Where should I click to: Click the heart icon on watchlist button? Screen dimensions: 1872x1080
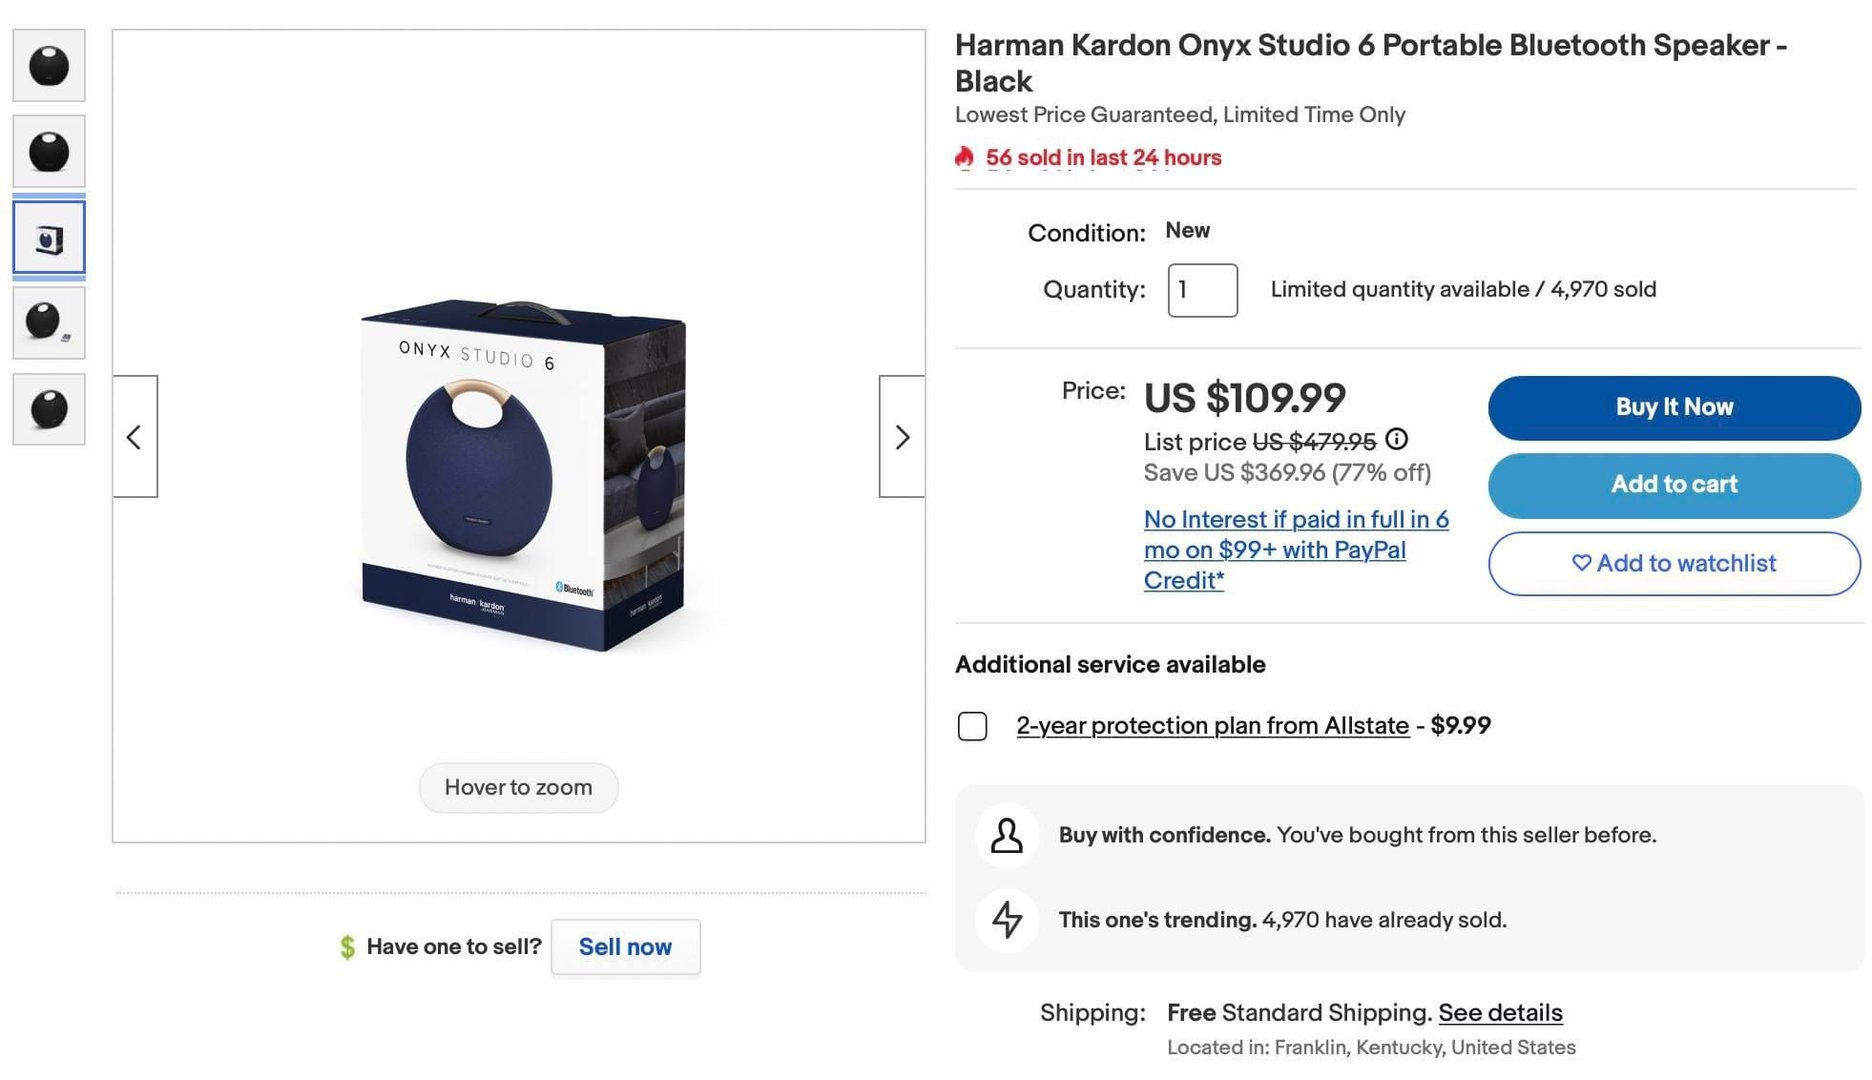click(x=1581, y=563)
